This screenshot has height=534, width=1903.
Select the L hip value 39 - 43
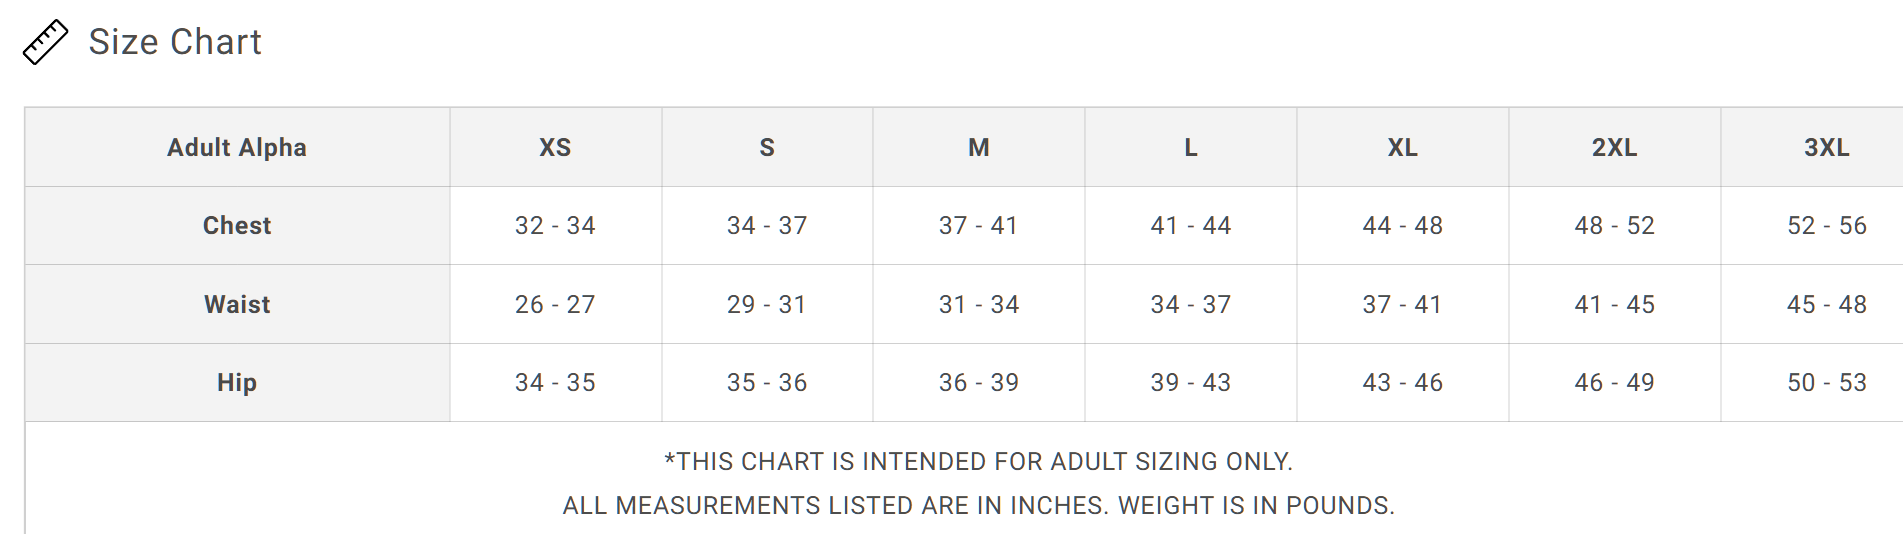[x=1190, y=383]
